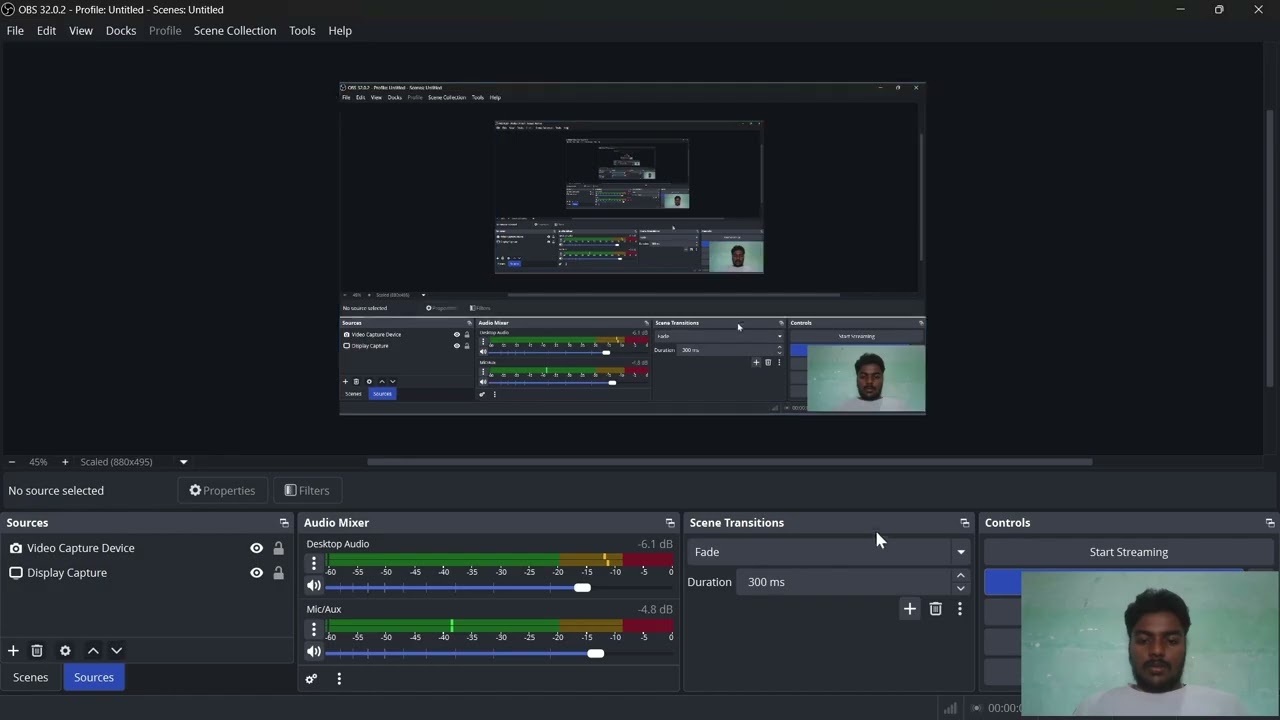This screenshot has width=1280, height=720.
Task: Click the preview canvas thumbnail
Action: [632, 248]
